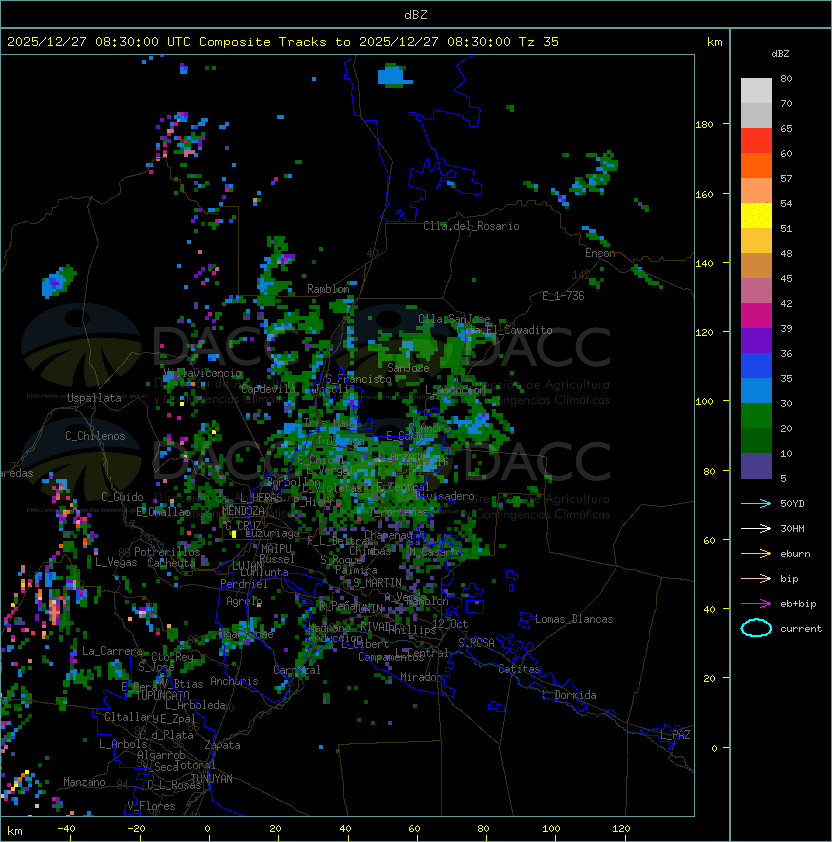Click the TUNUYAN label on map
Image resolution: width=832 pixels, height=842 pixels.
point(211,778)
